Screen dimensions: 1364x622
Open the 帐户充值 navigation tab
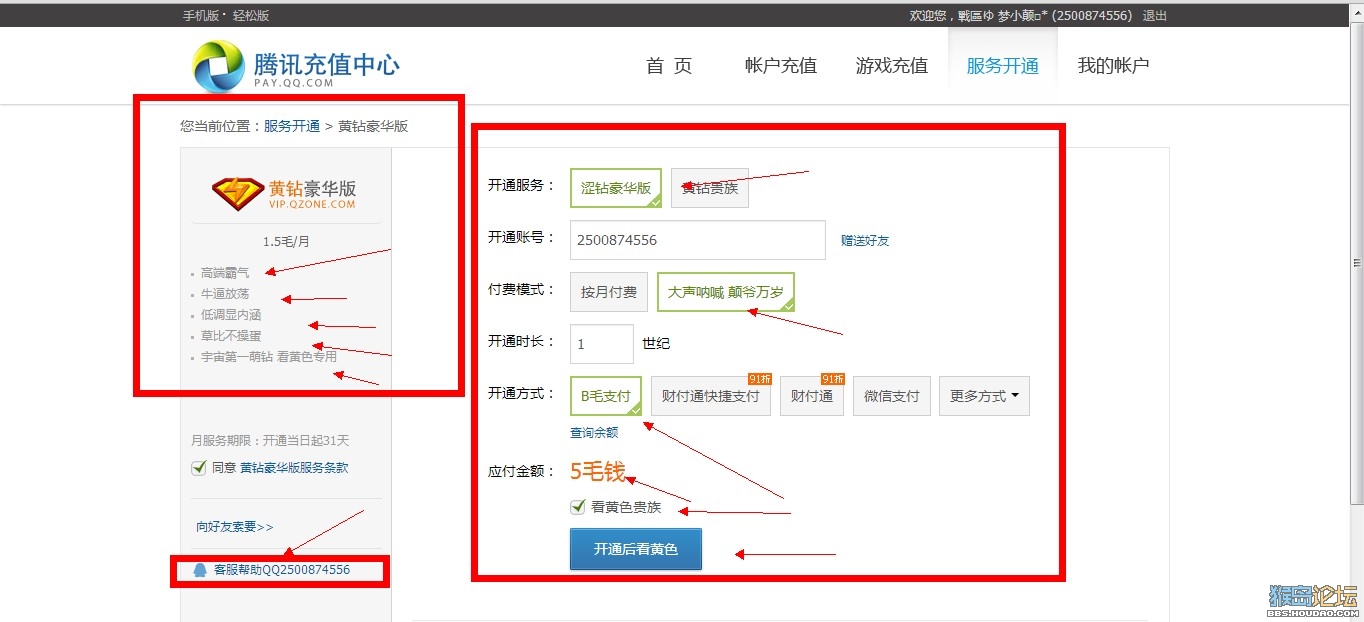781,66
